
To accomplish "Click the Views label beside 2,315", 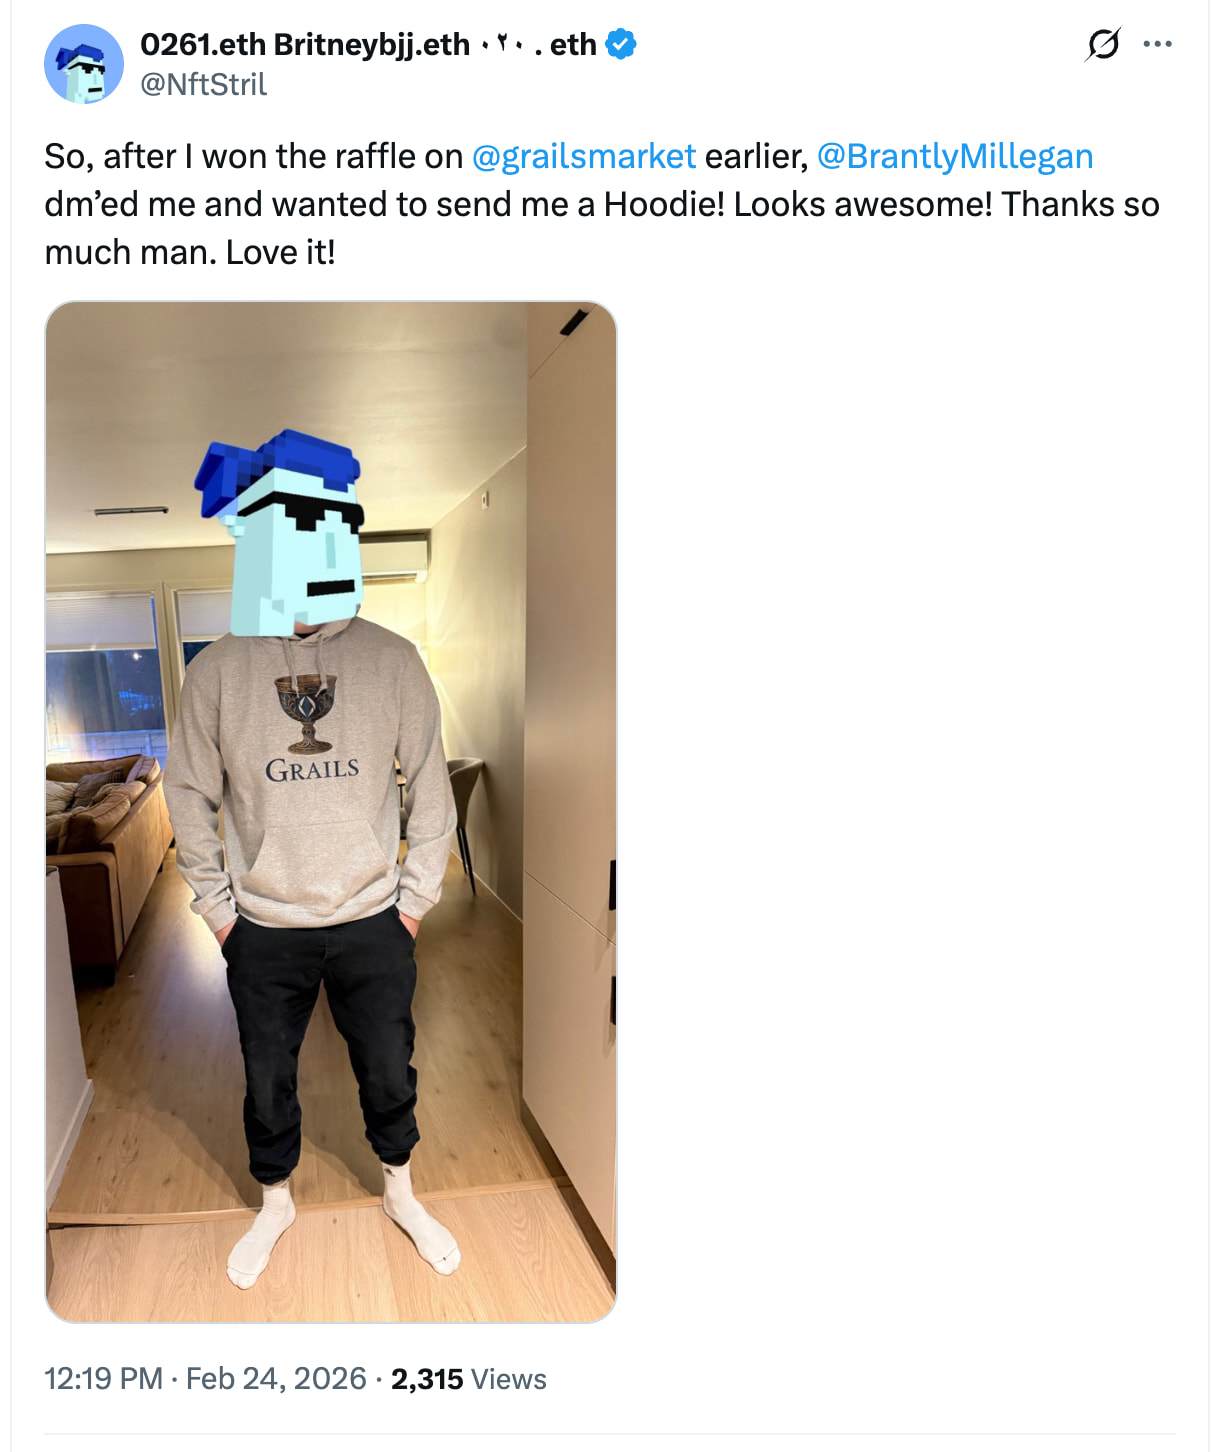I will 509,1379.
